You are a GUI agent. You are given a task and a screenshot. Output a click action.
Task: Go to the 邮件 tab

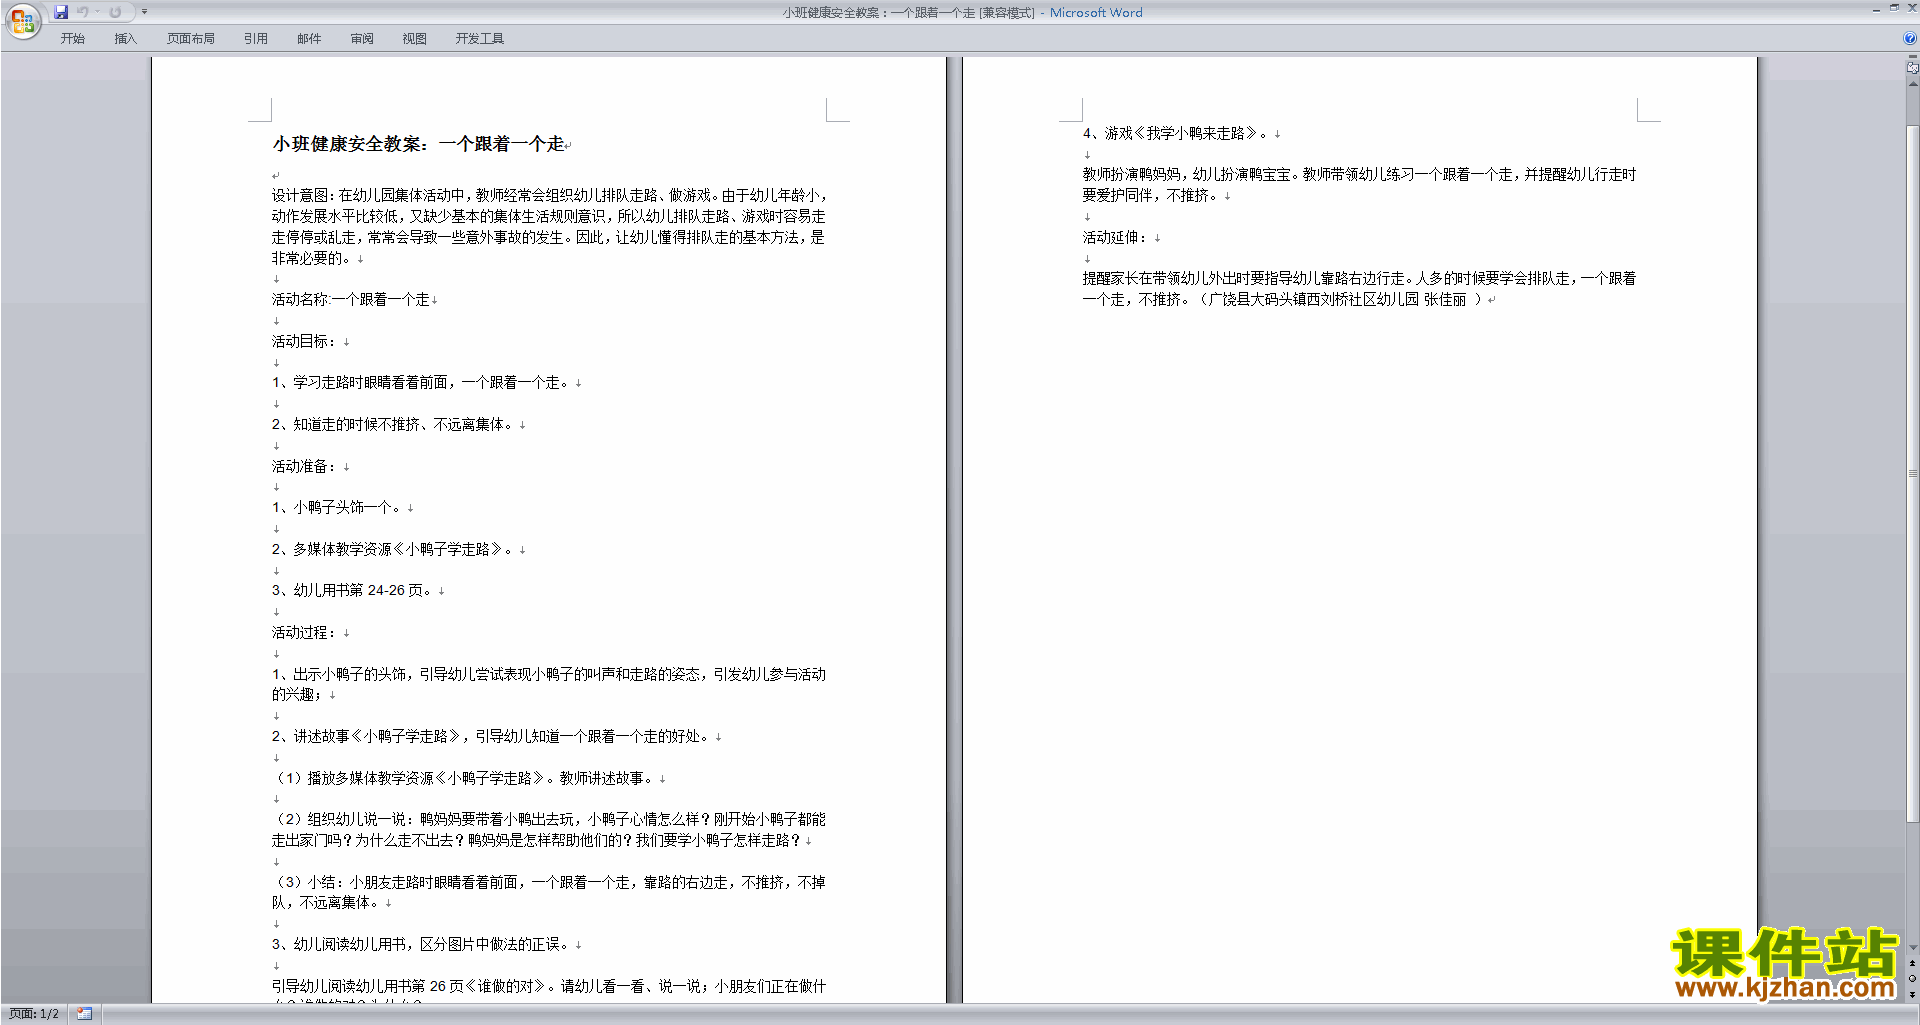point(308,39)
